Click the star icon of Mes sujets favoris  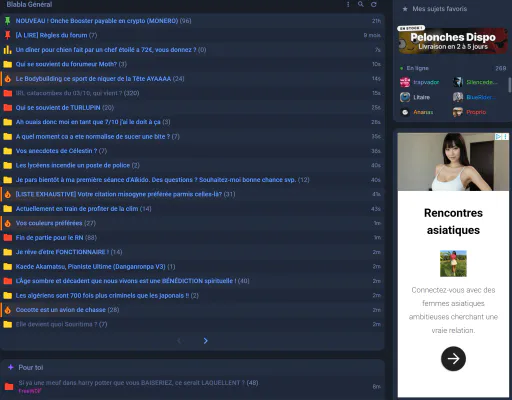coord(405,9)
